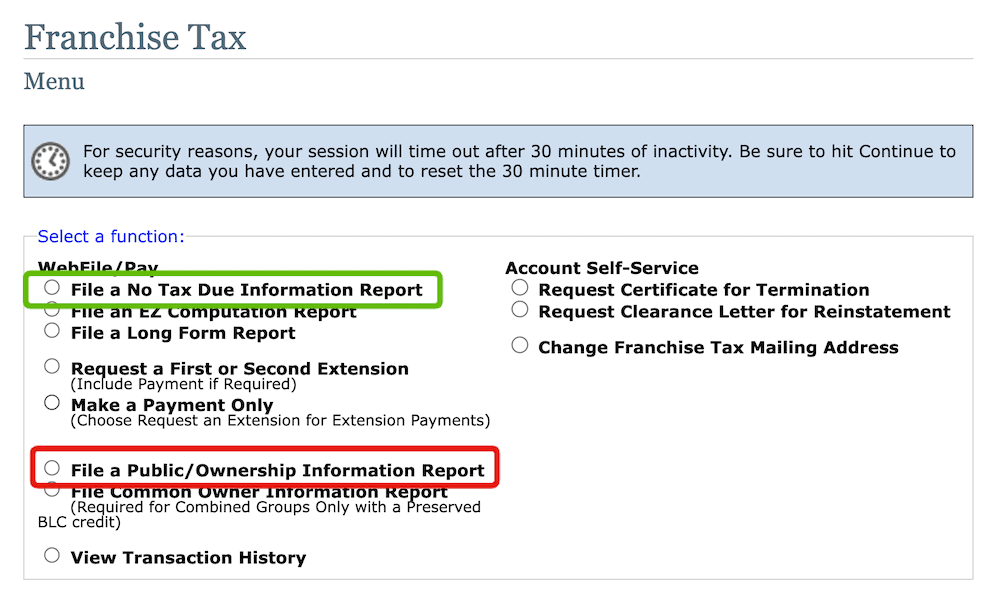Select Request Certificate for Termination
The height and width of the screenshot is (598, 1000).
coord(519,287)
